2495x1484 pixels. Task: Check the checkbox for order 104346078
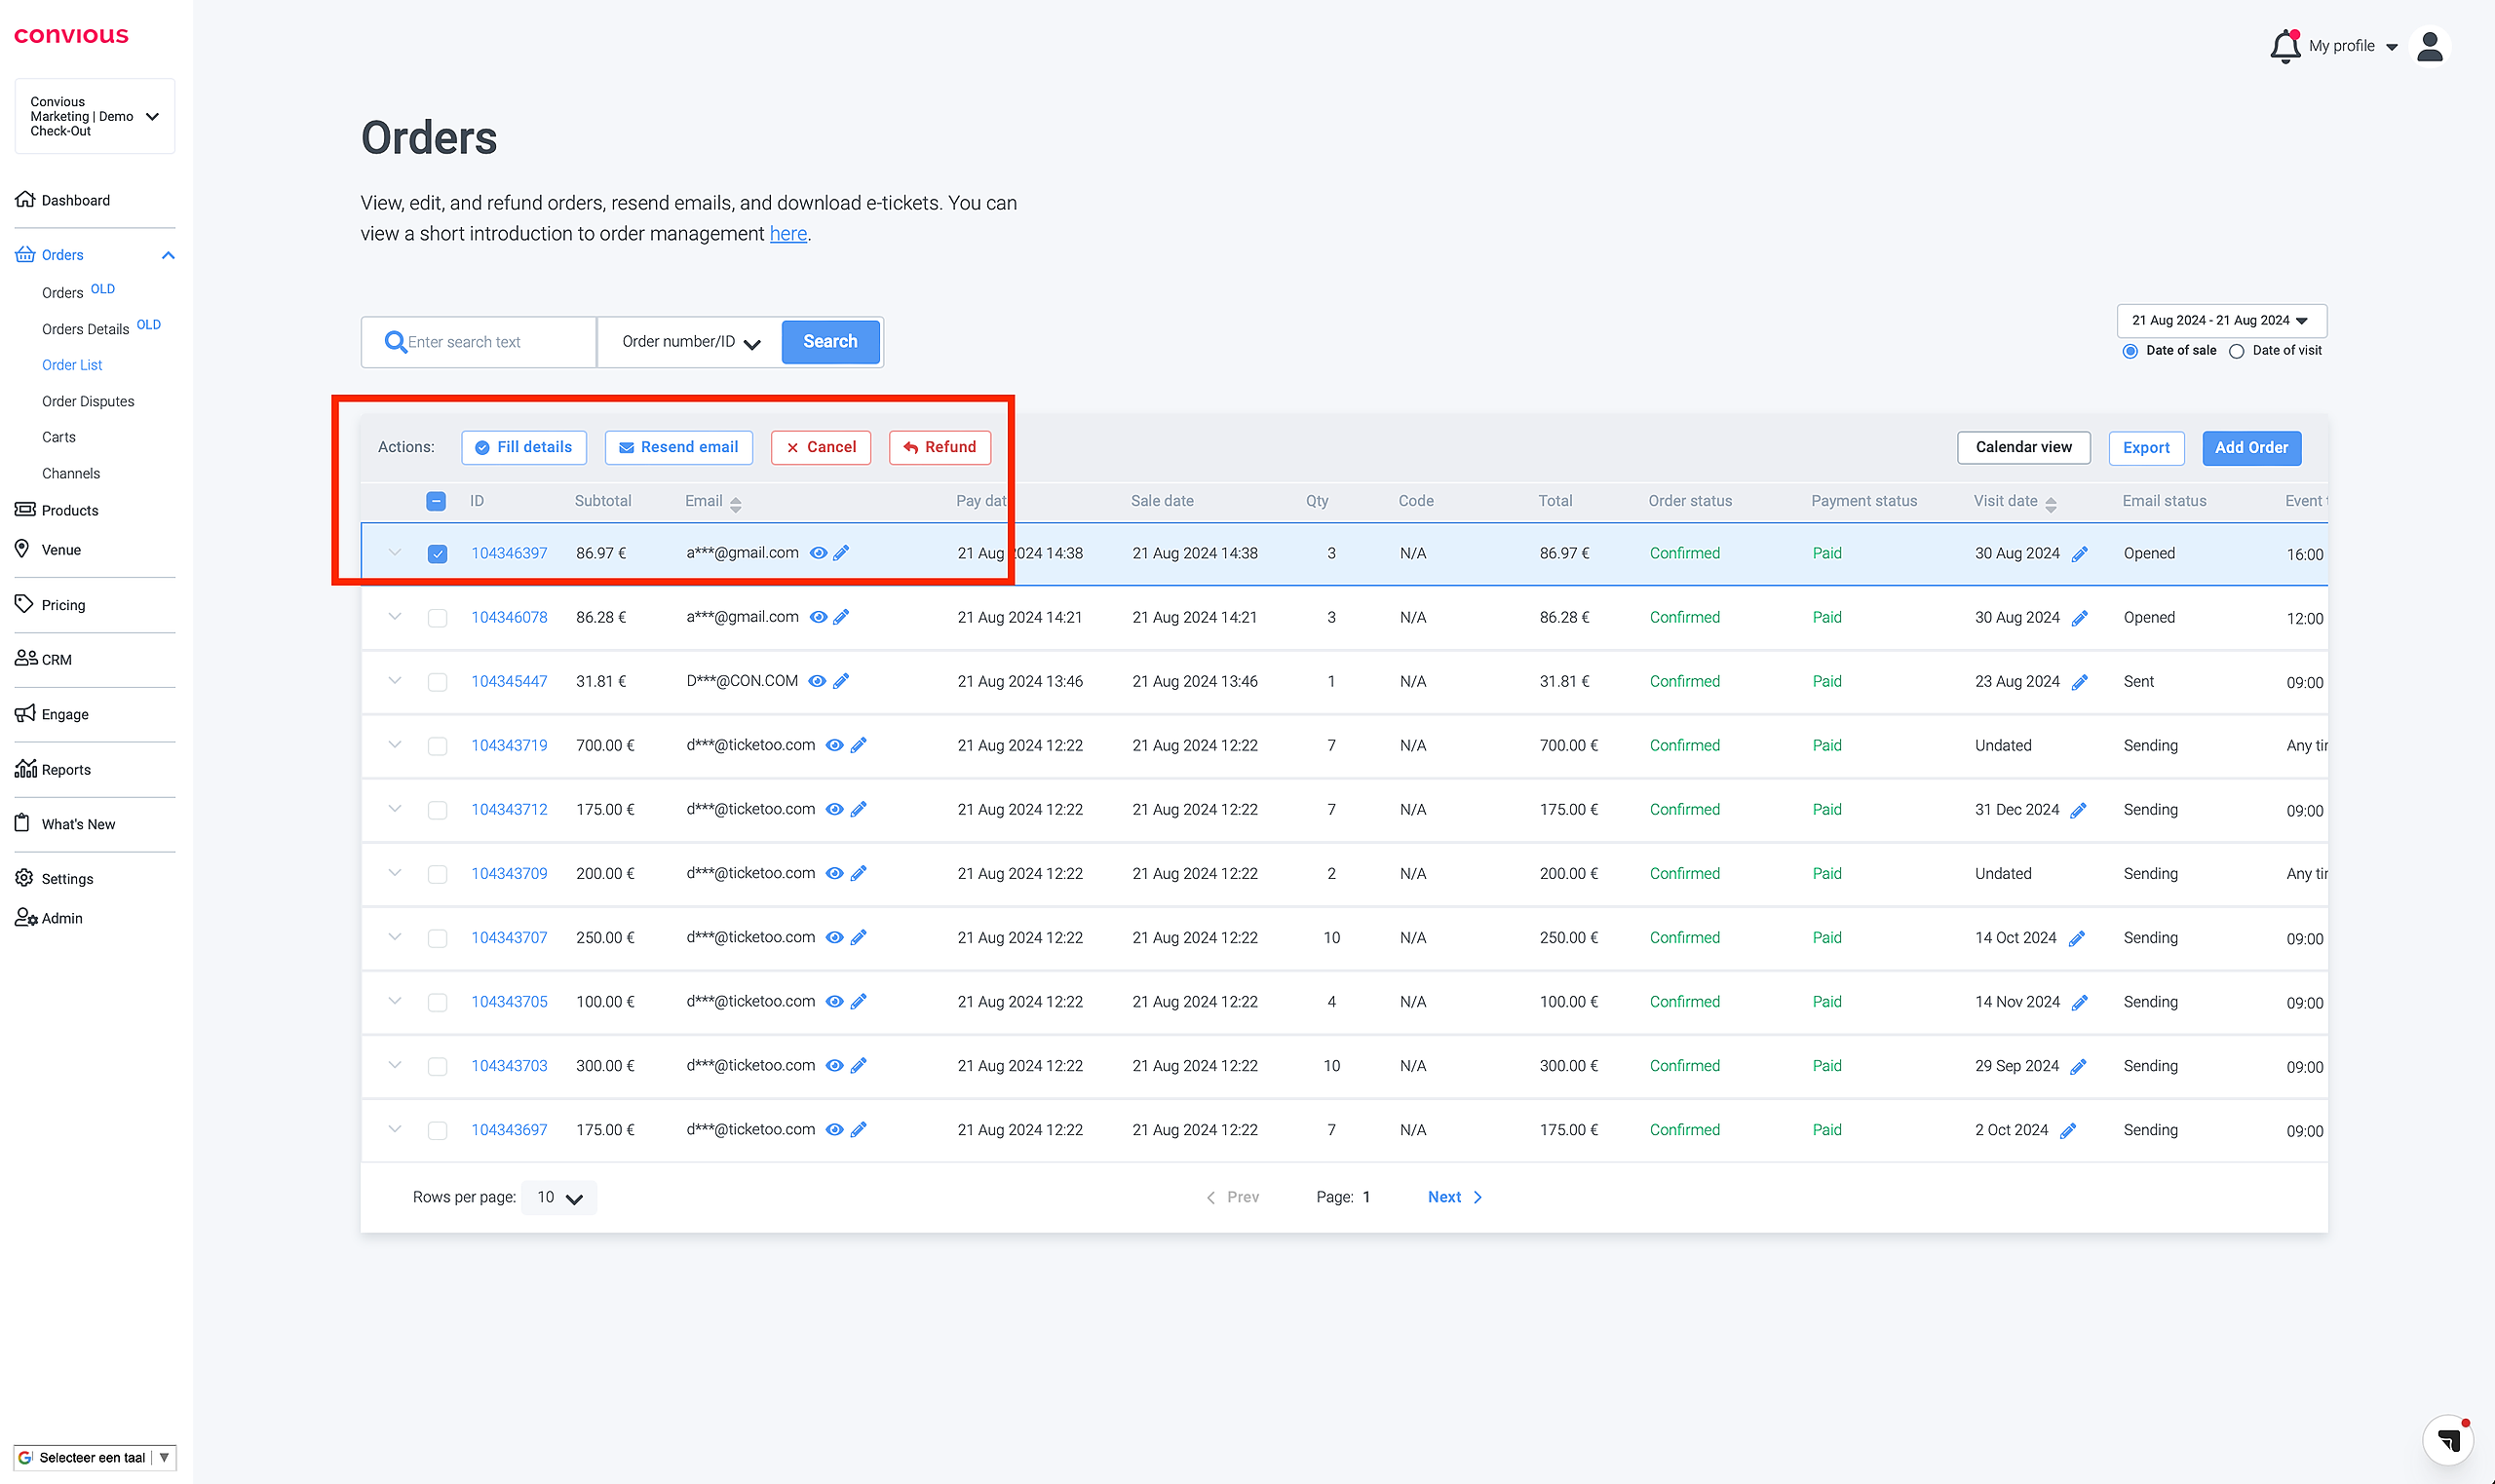[x=437, y=618]
